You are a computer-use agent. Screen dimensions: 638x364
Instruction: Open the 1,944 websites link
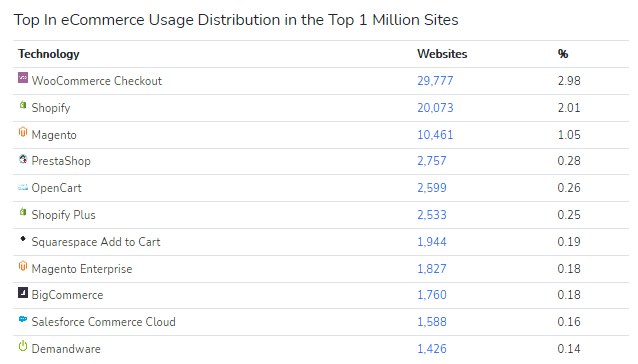[x=432, y=242]
